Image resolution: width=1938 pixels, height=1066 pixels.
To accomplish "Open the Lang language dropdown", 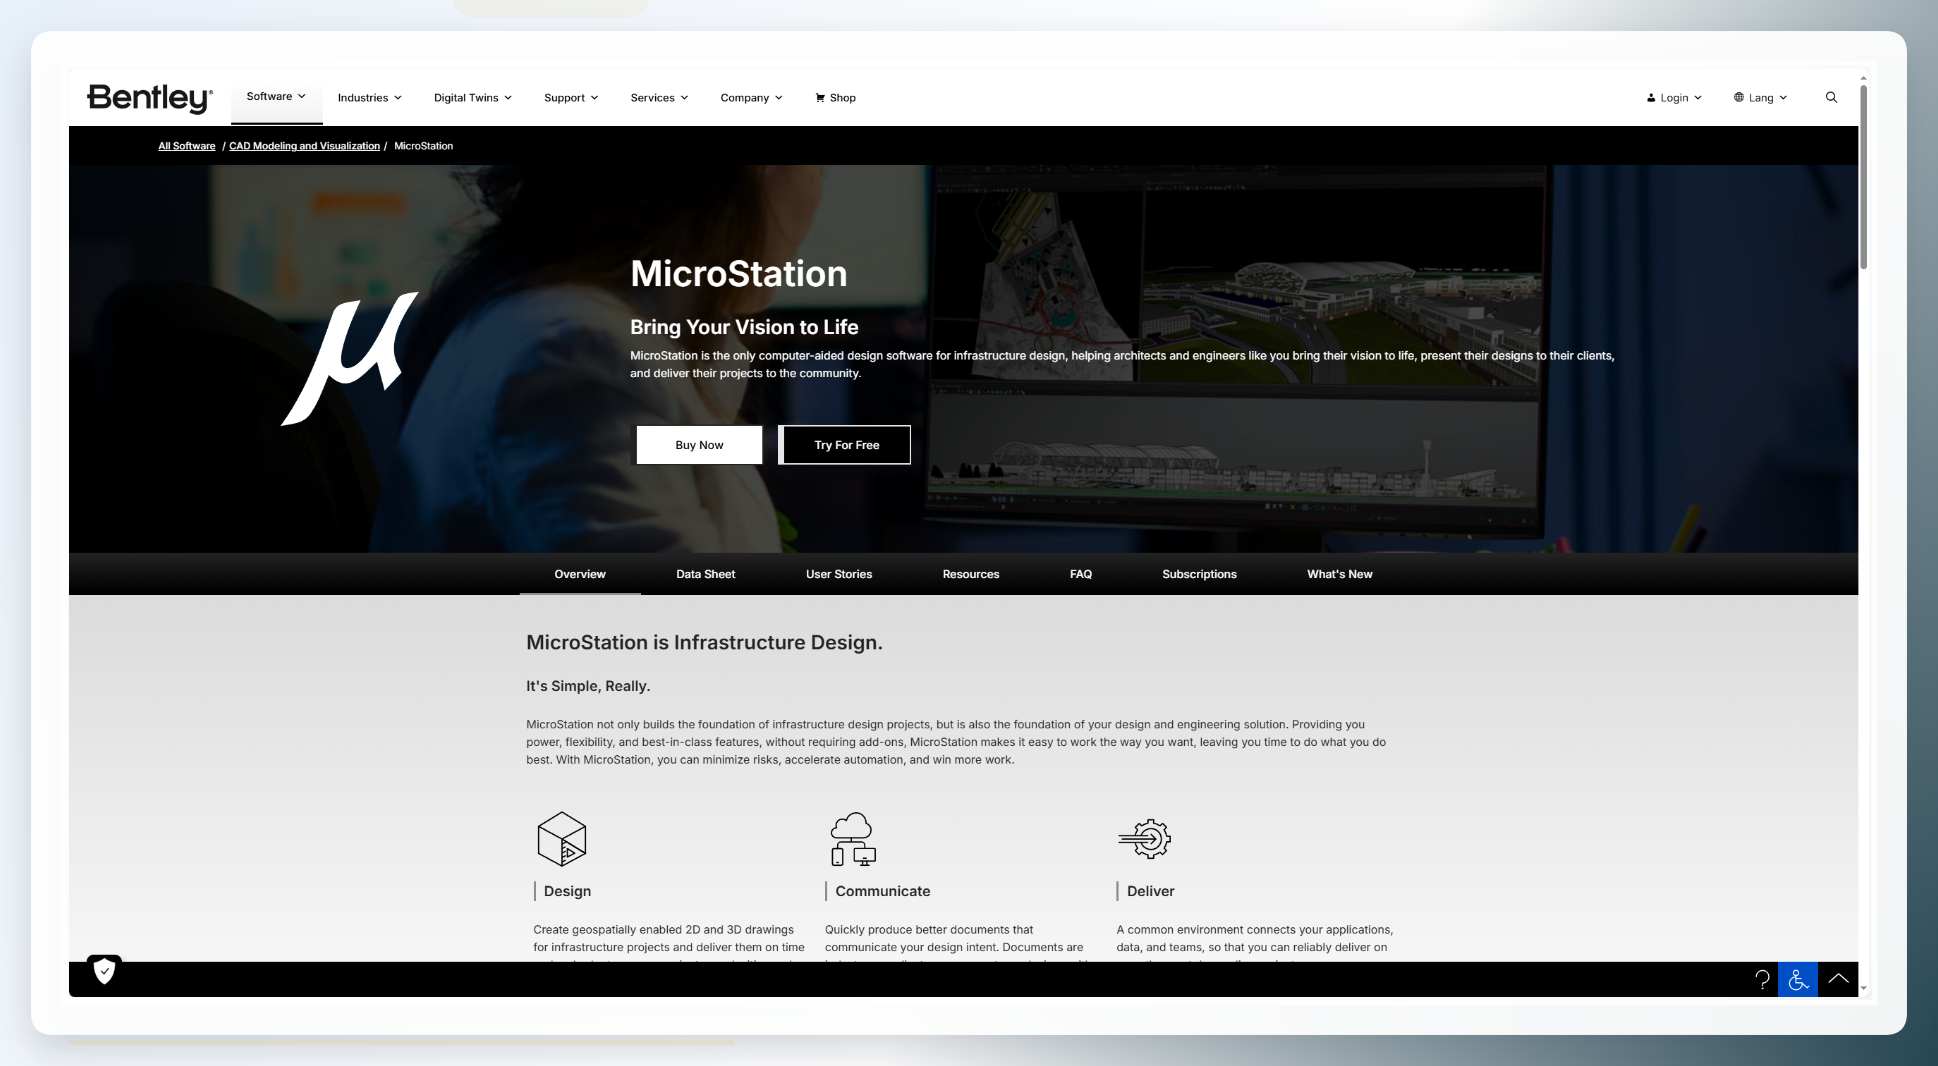I will [1760, 98].
